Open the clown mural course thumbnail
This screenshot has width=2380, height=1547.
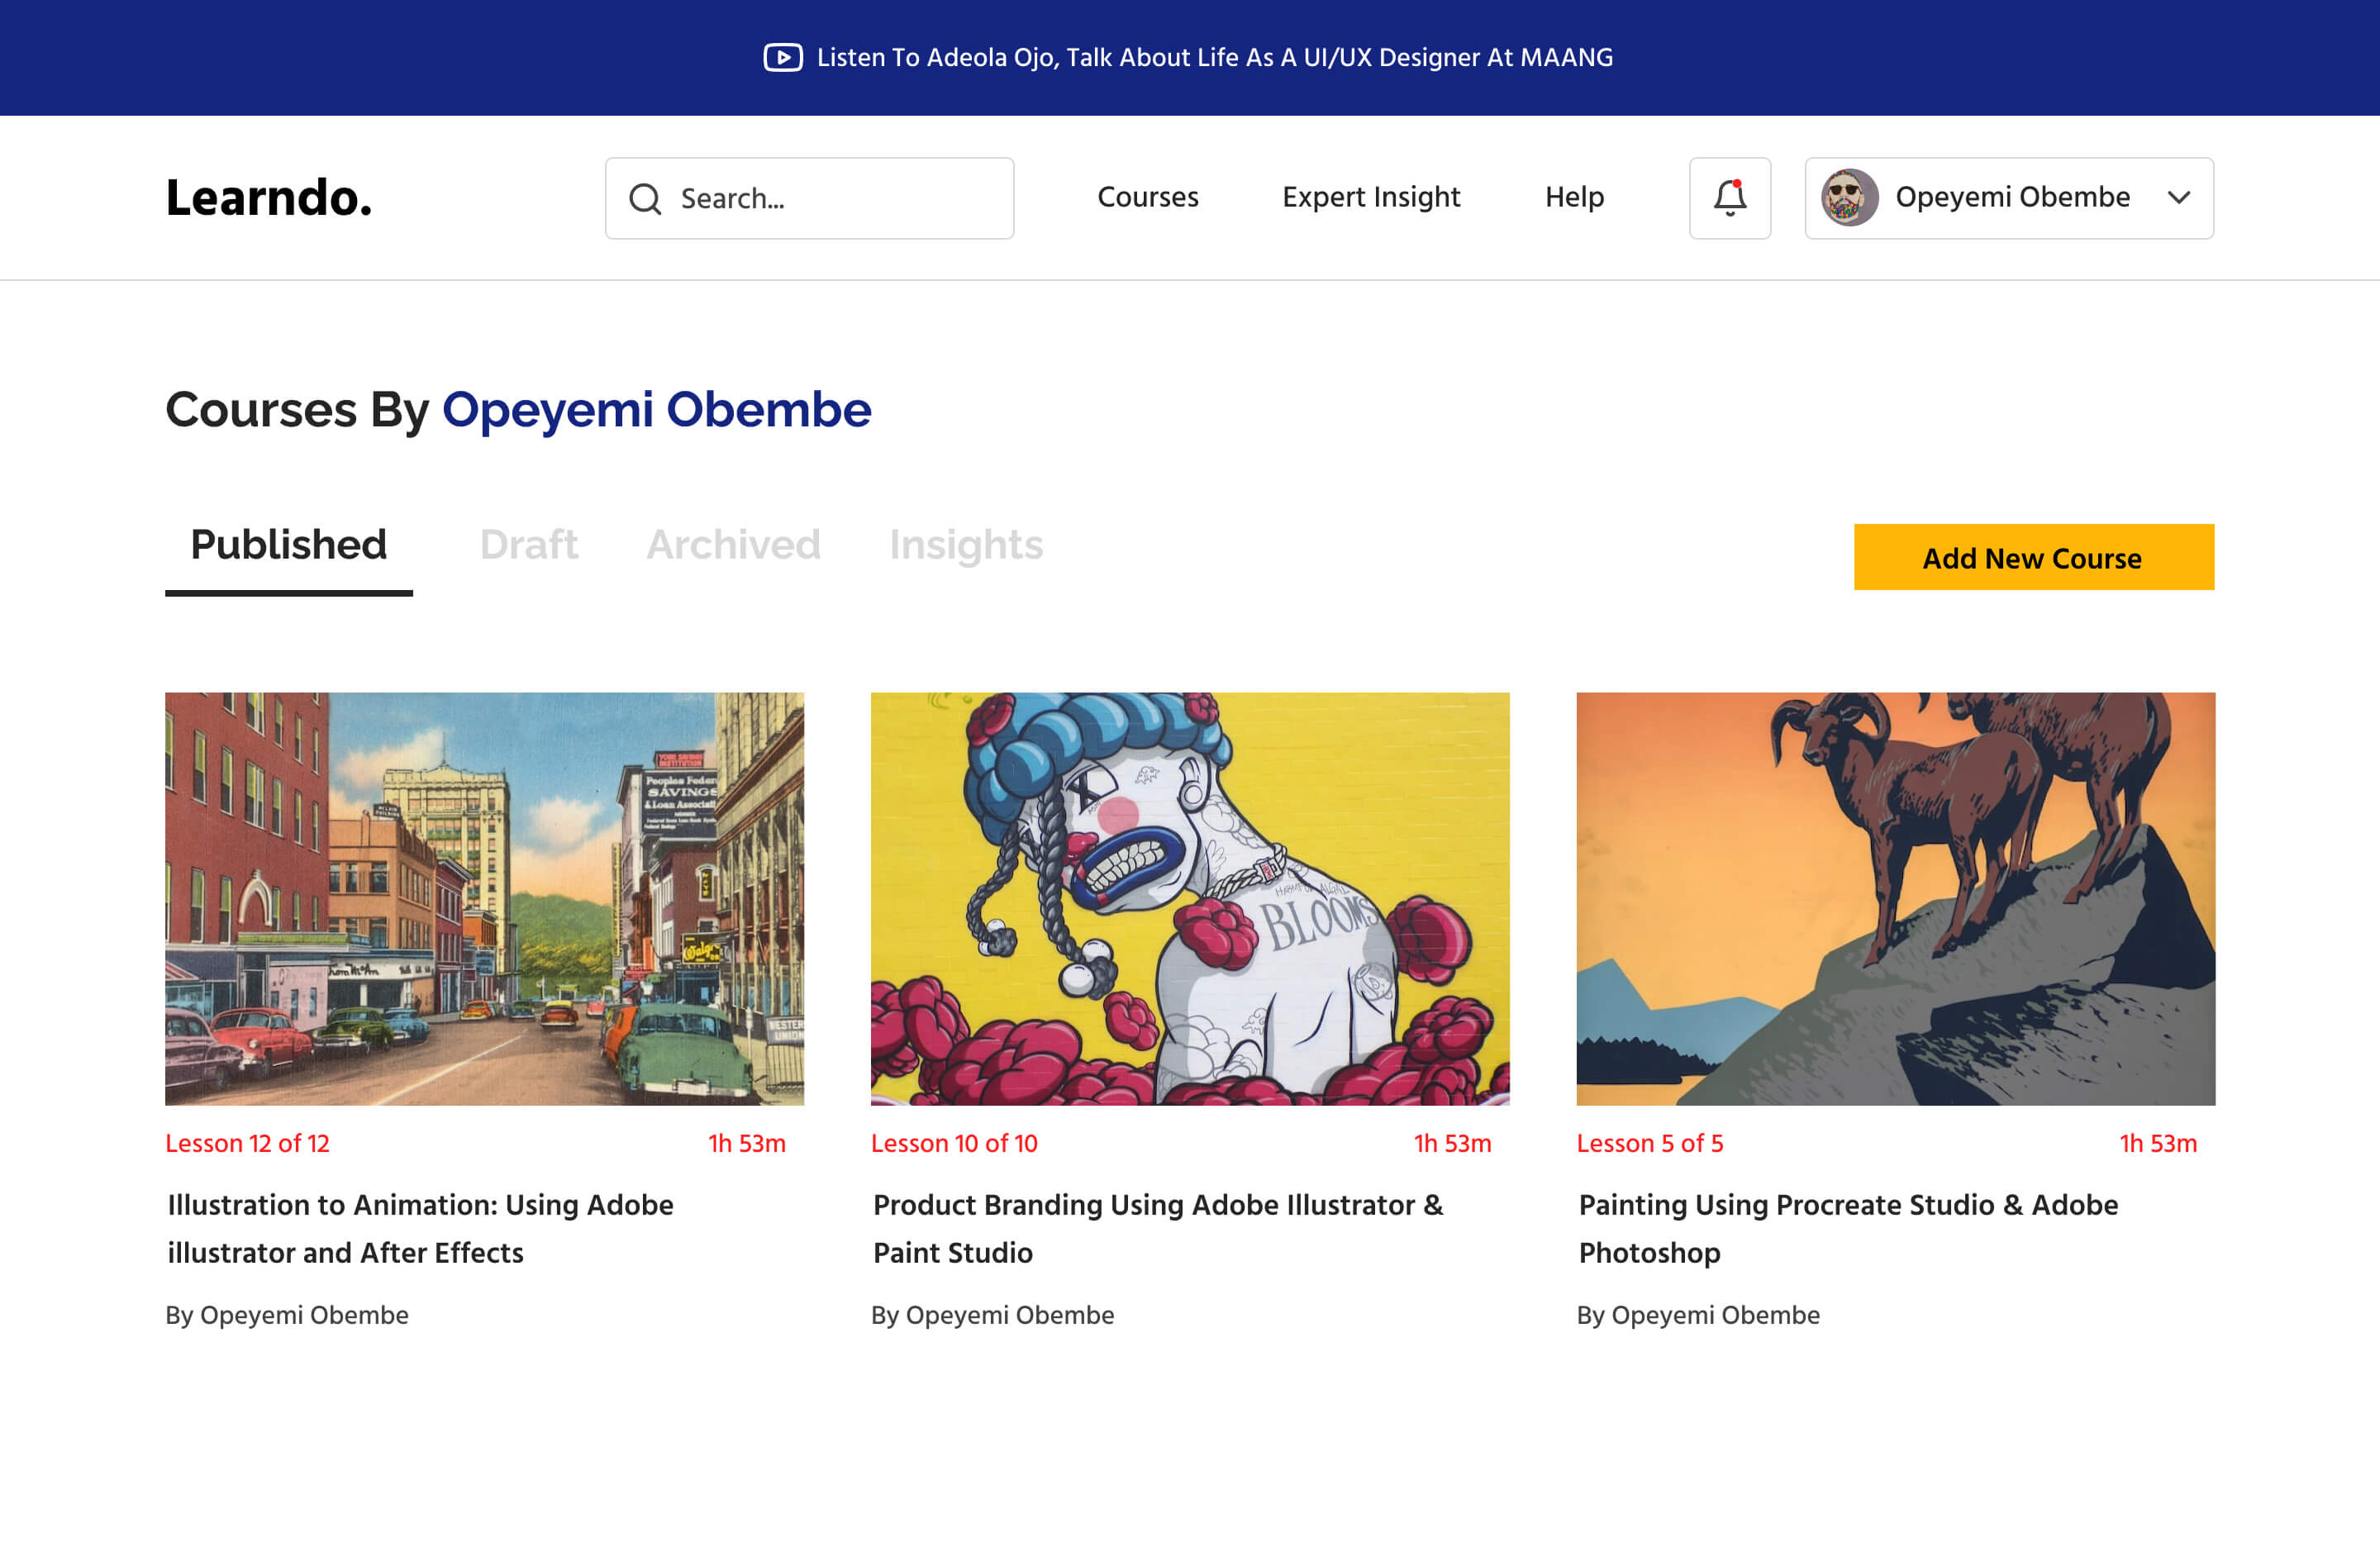(x=1190, y=898)
